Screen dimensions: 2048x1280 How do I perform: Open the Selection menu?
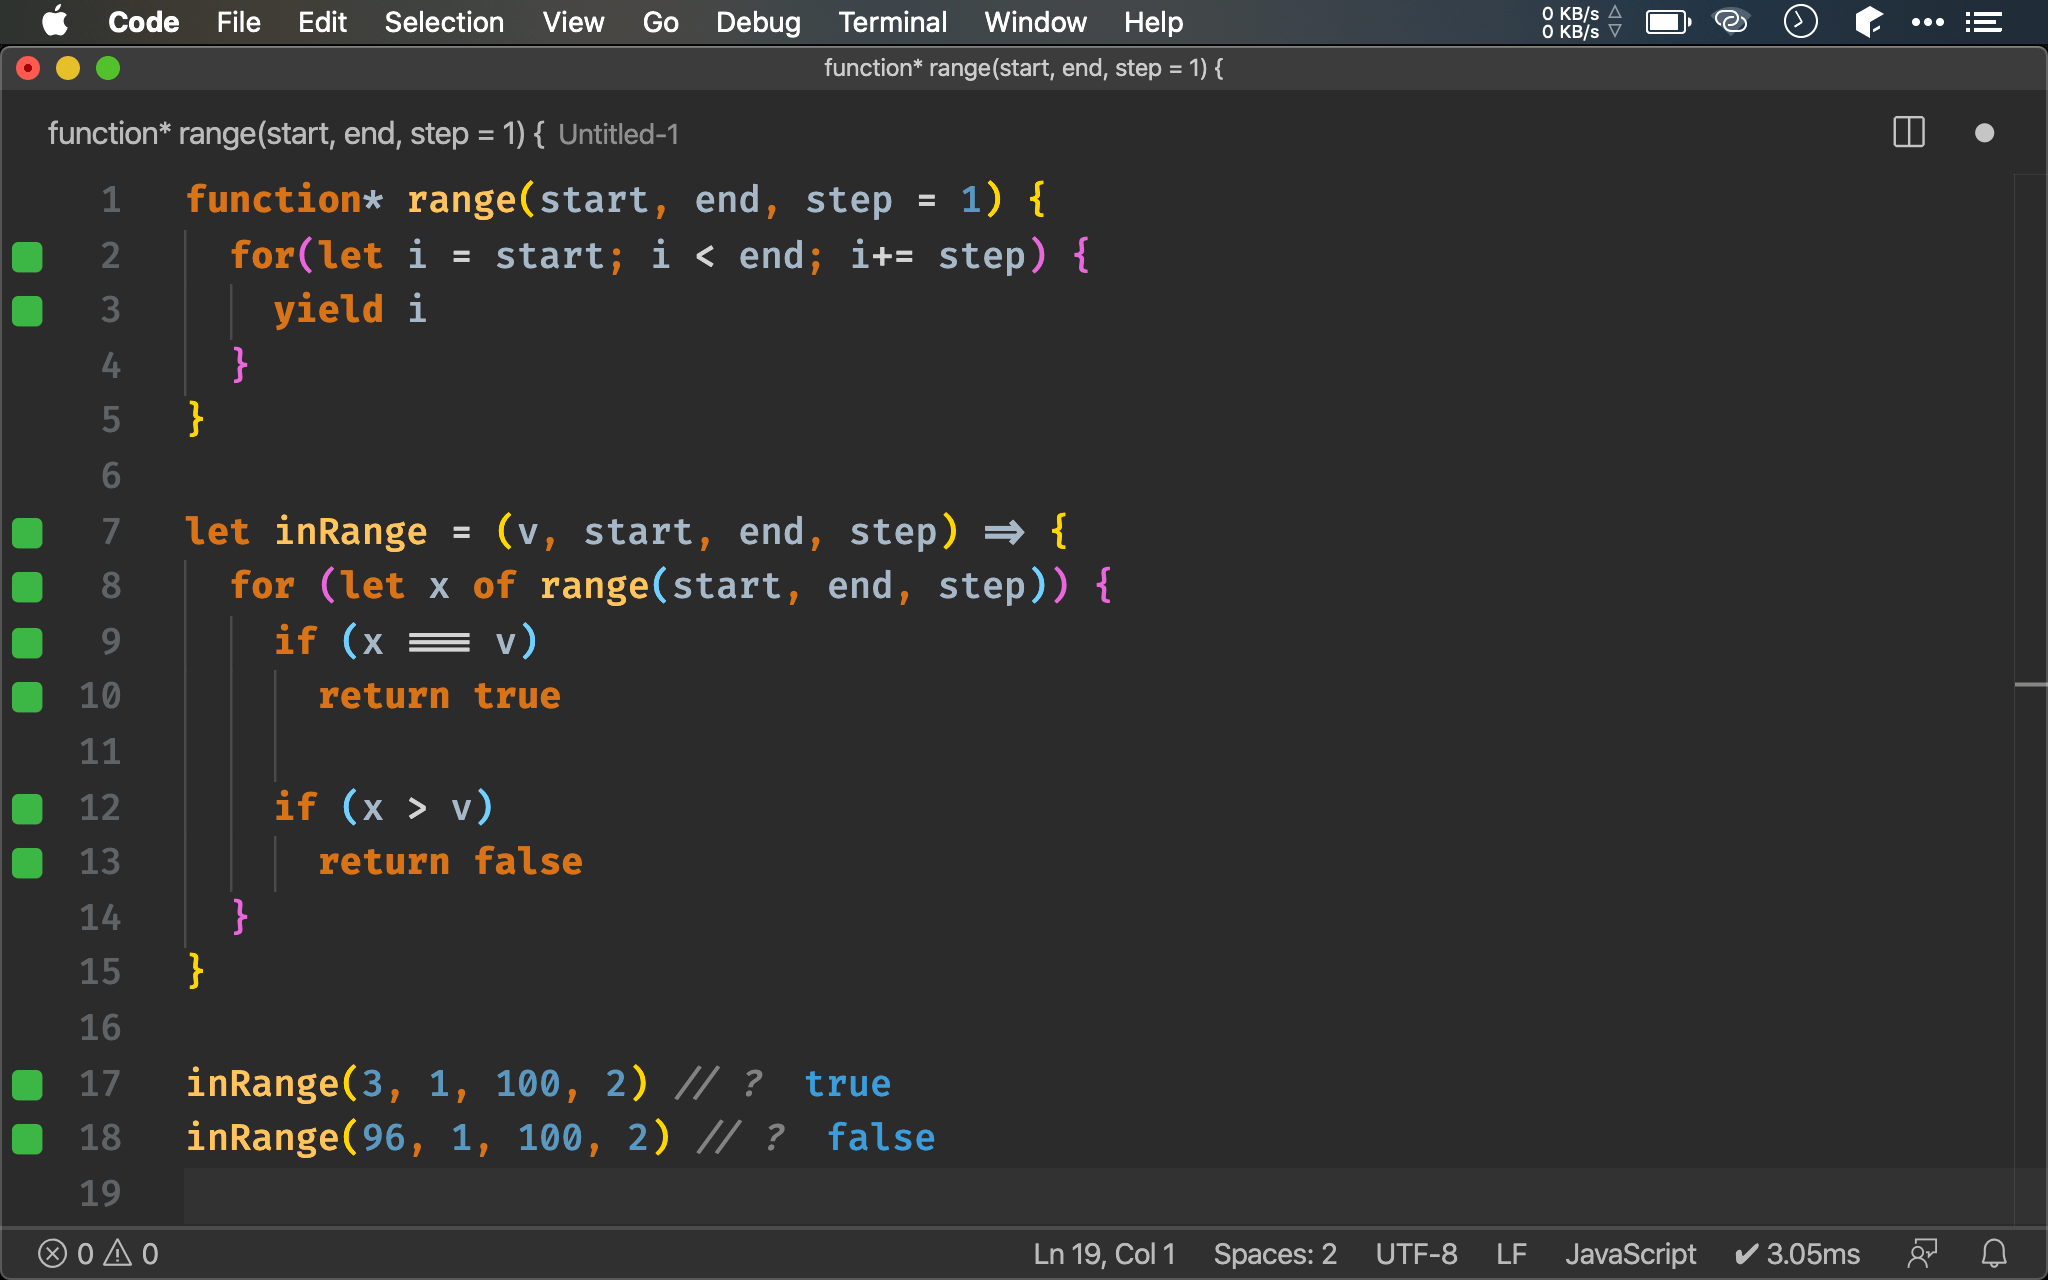click(444, 22)
